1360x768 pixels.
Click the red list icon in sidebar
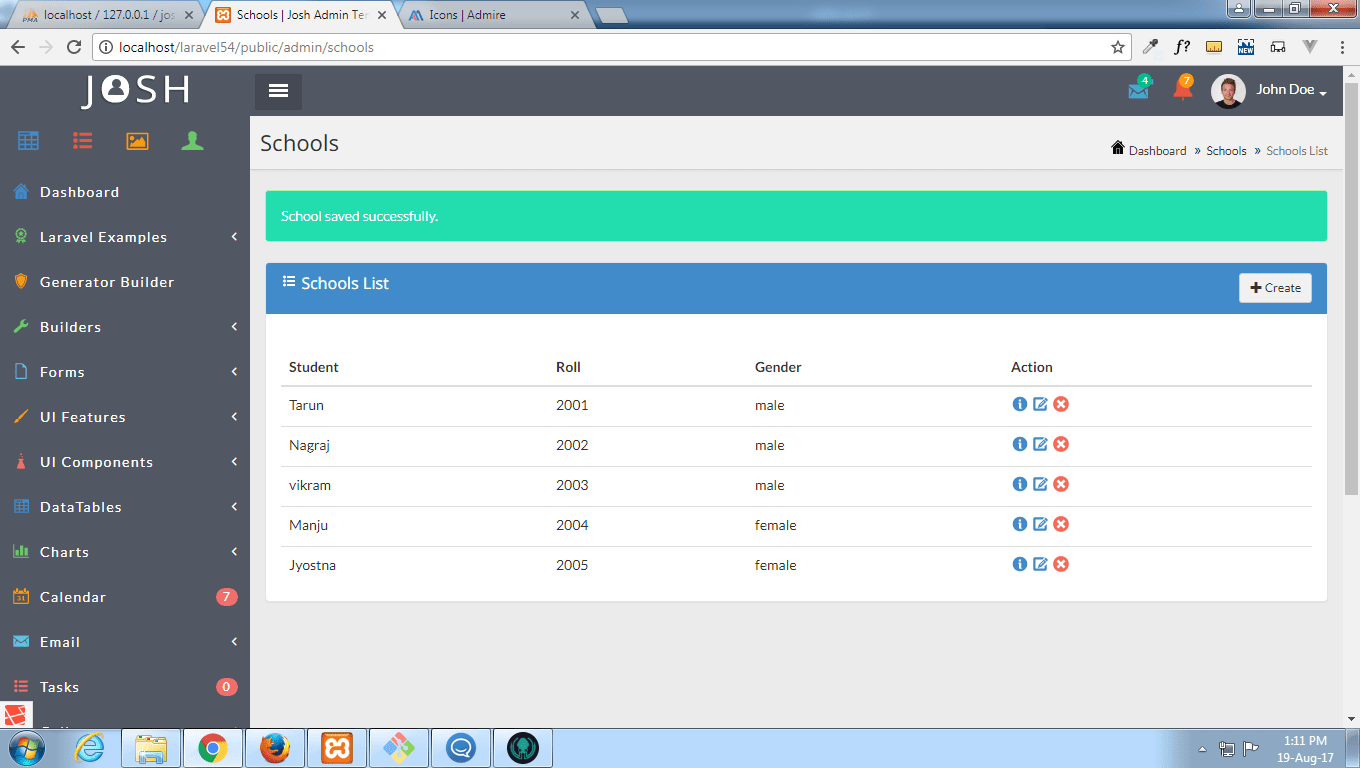pos(82,141)
